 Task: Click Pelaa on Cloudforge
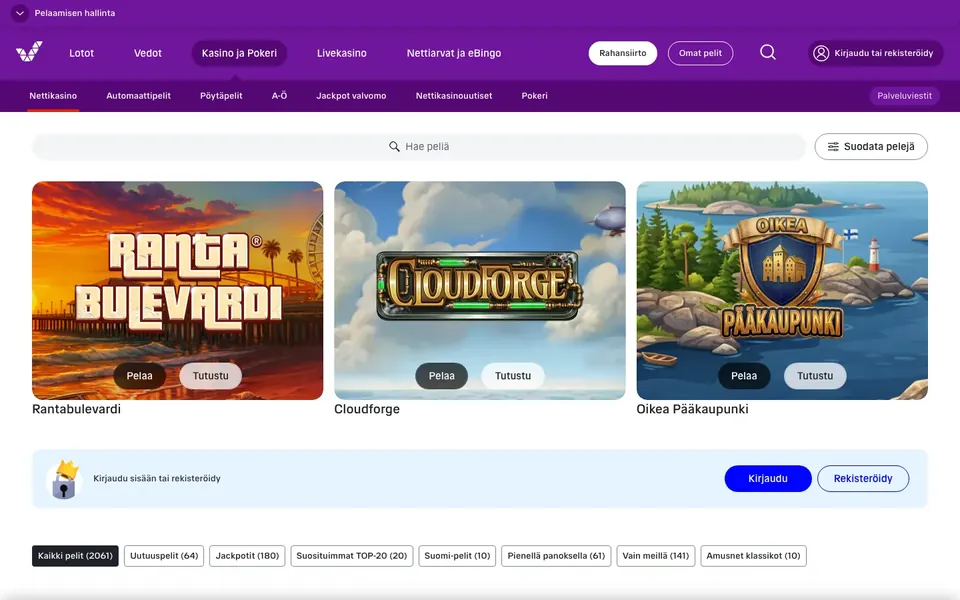pos(441,376)
